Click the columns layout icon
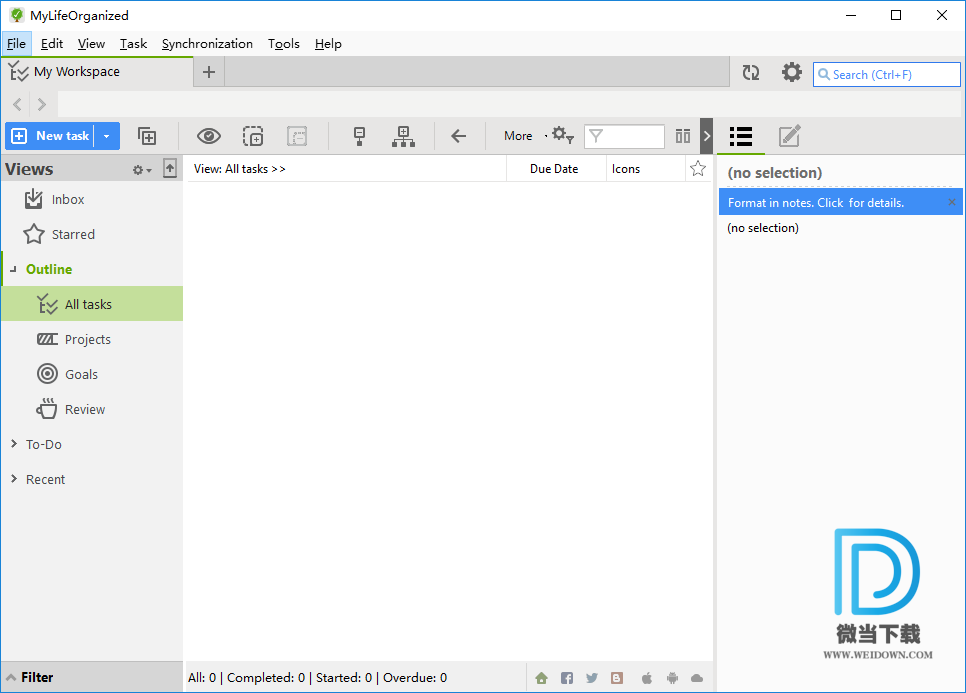966x693 pixels. (x=683, y=136)
